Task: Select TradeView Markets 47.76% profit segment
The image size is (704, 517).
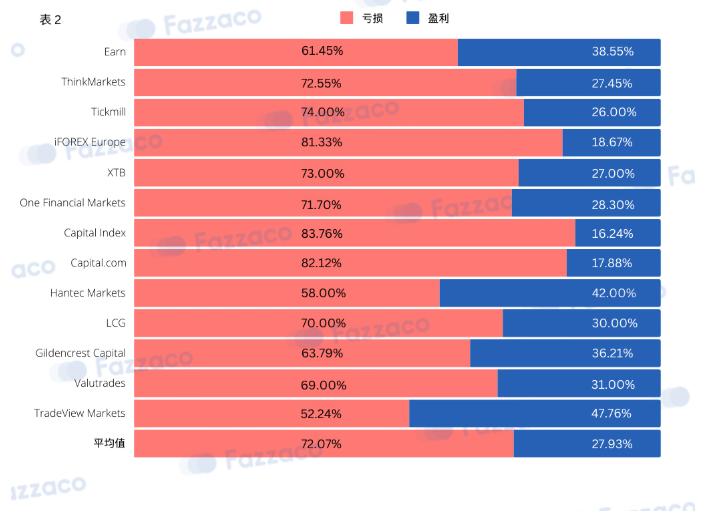Action: click(x=535, y=413)
